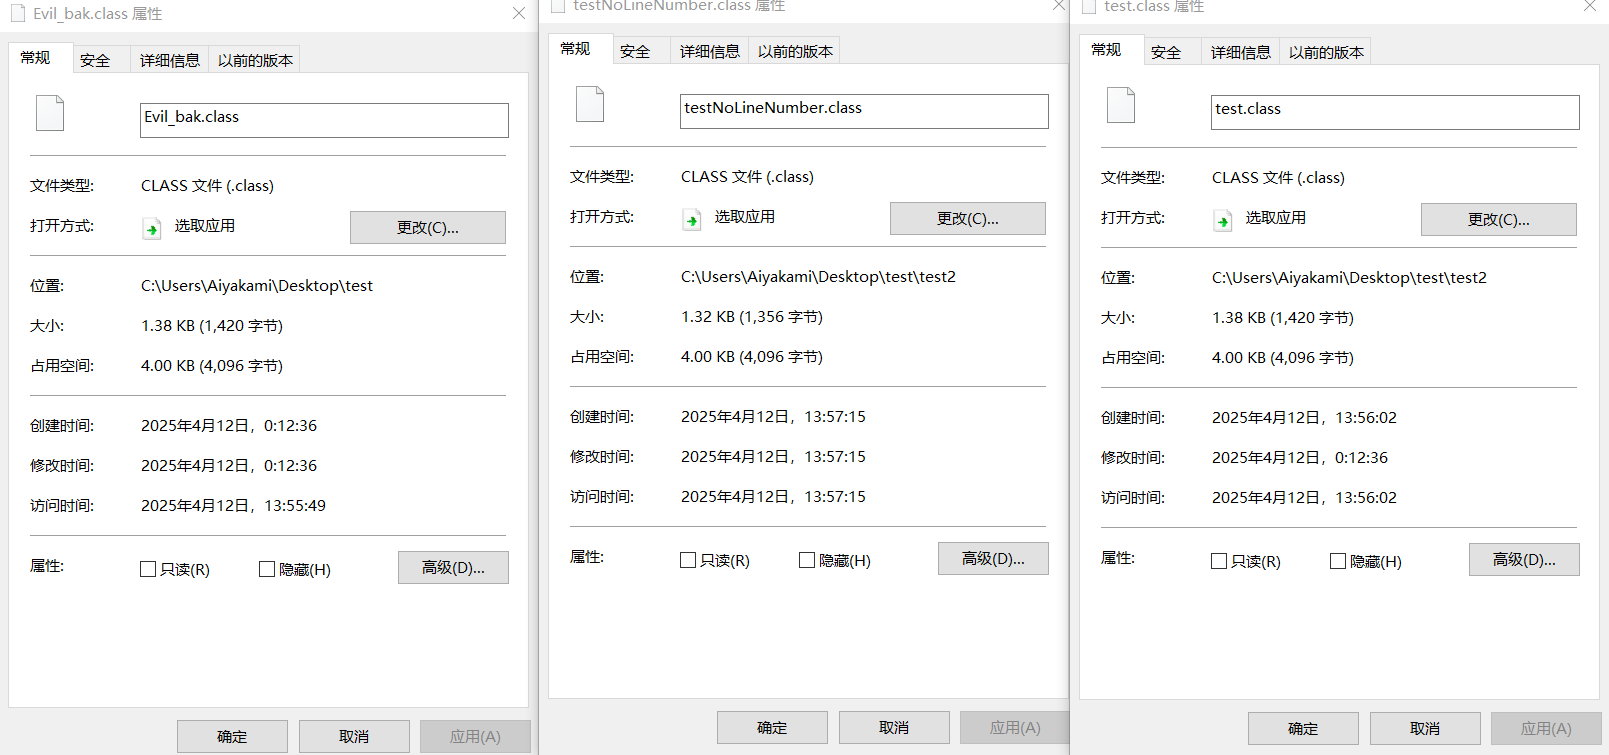Click creation time 13:56:02 in test.class window

pos(1304,418)
